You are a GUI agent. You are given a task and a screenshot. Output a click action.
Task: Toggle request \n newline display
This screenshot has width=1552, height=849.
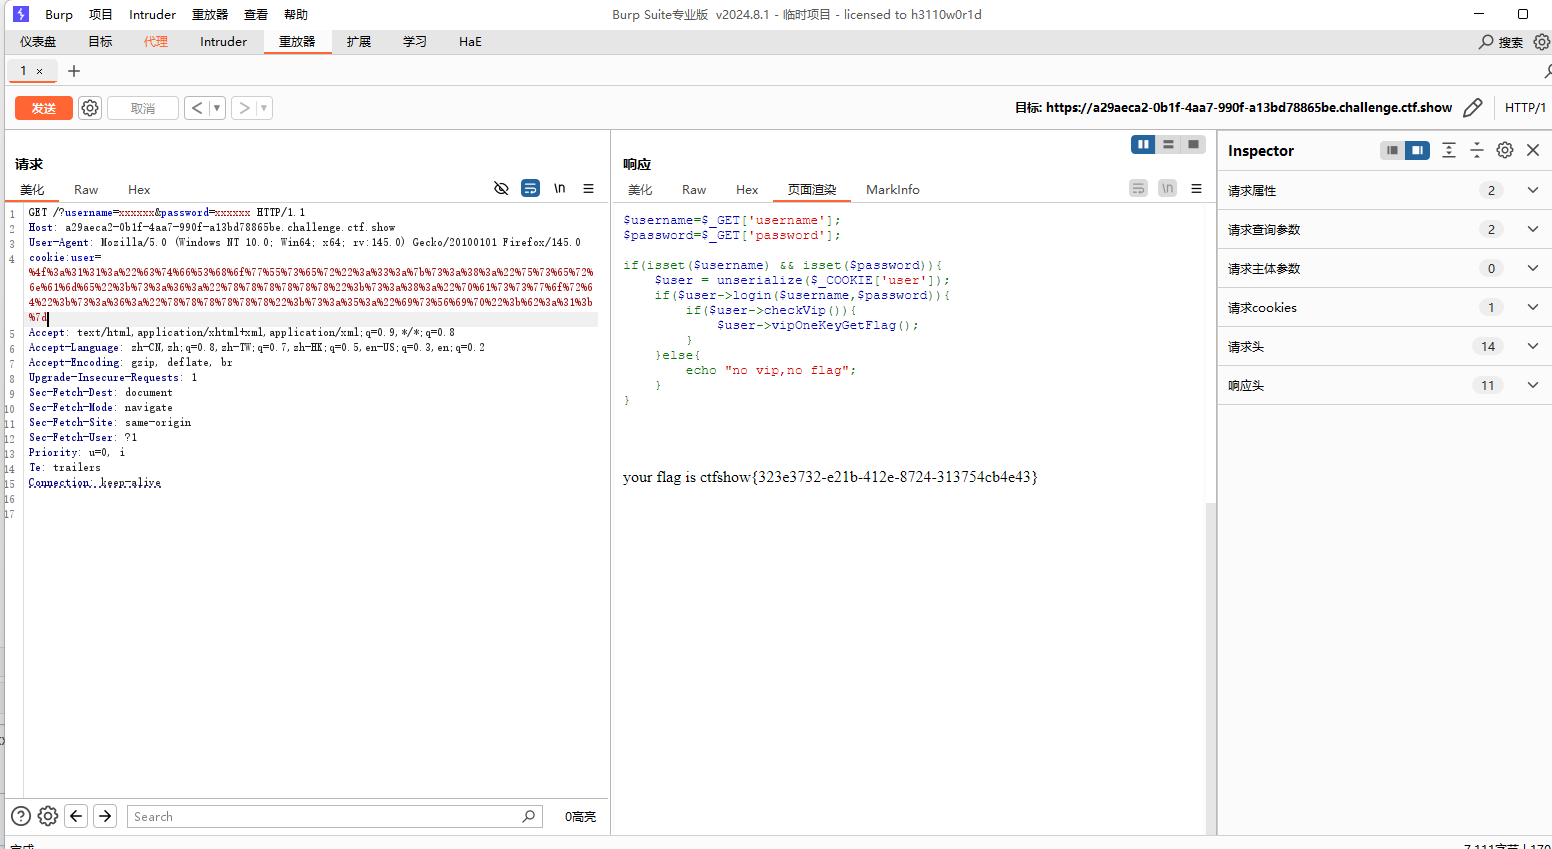[560, 188]
